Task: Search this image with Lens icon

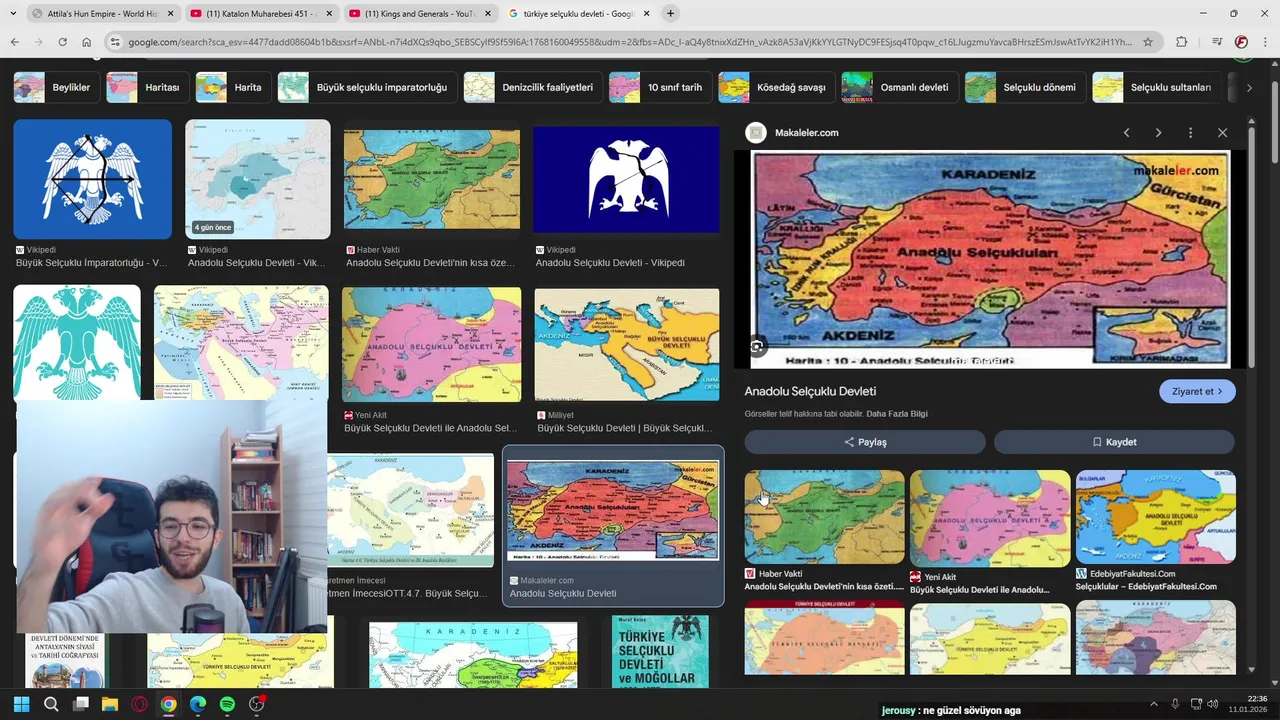Action: coord(757,346)
